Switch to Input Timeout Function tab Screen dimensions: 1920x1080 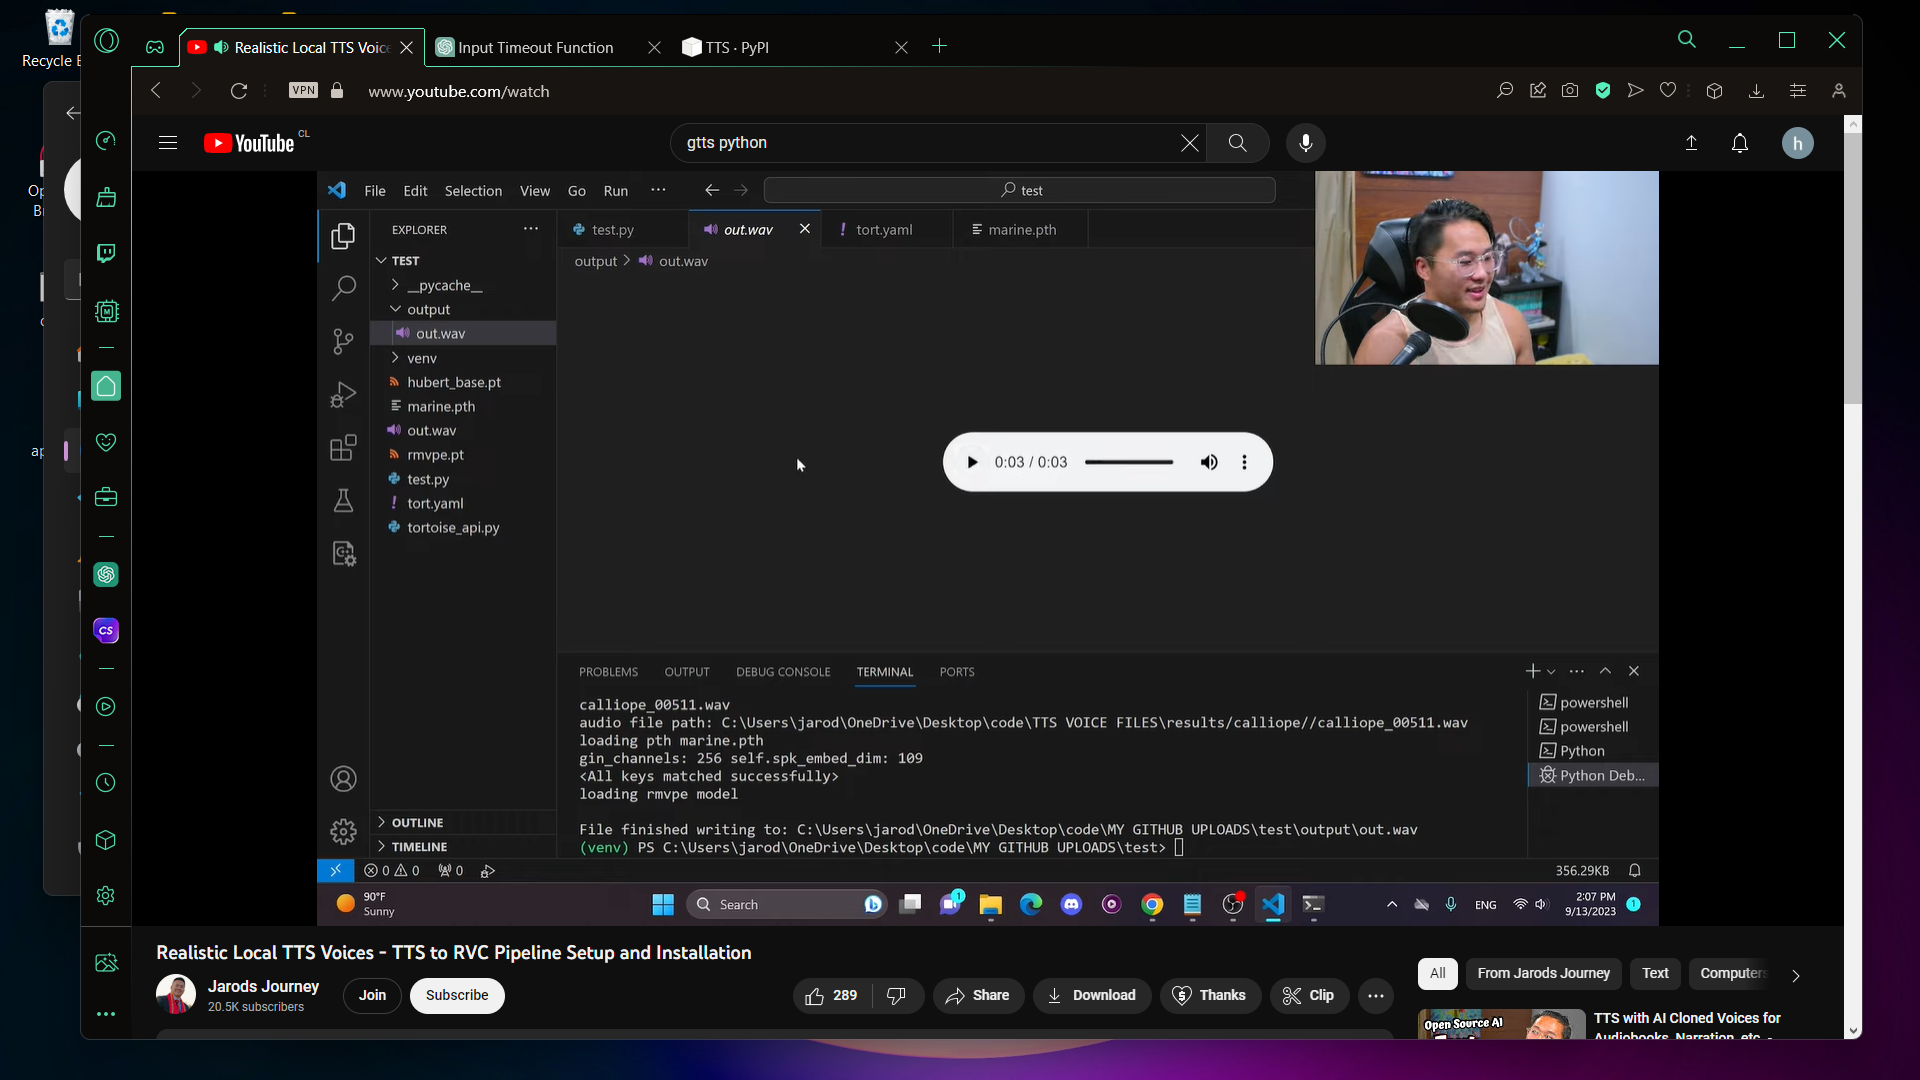(x=535, y=47)
